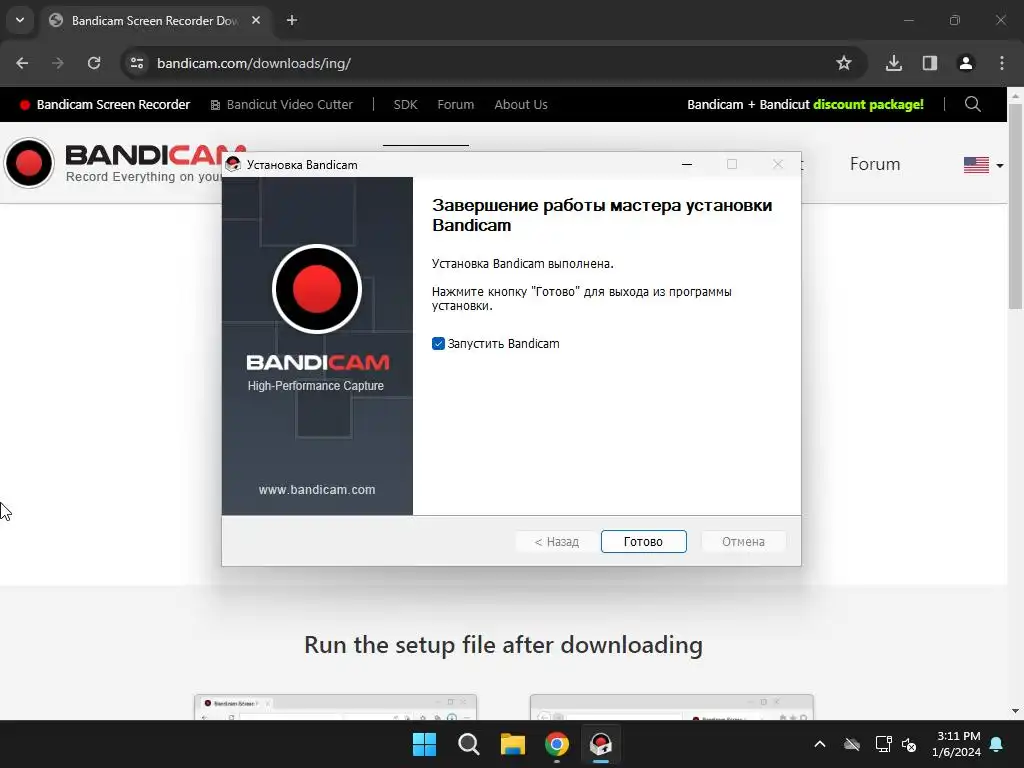
Task: Click the Готово button in the installer
Action: pyautogui.click(x=643, y=541)
